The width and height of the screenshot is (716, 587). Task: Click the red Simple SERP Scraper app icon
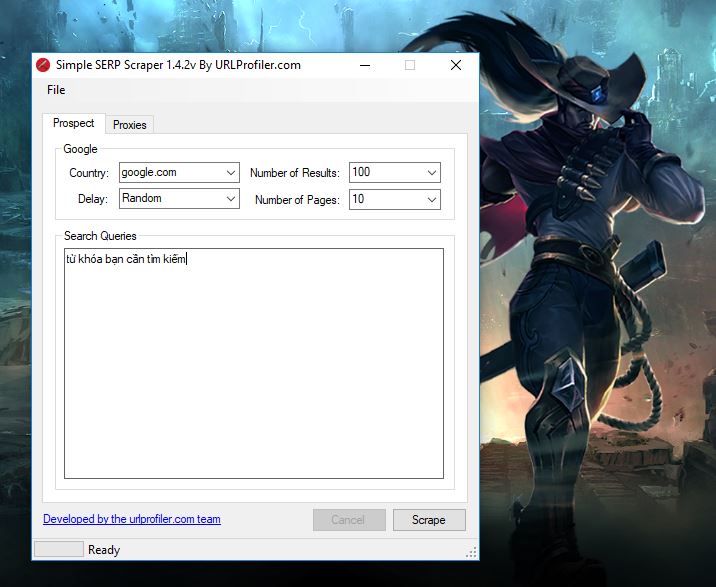tap(43, 65)
